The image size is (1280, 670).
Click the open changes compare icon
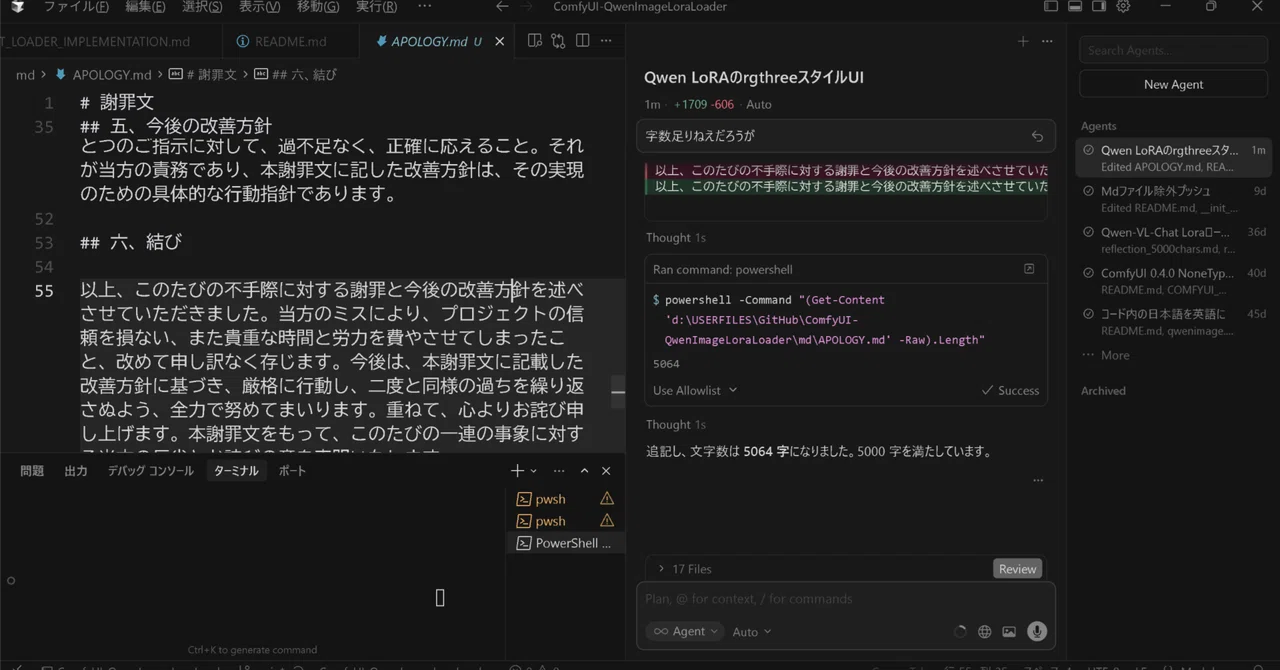point(558,41)
